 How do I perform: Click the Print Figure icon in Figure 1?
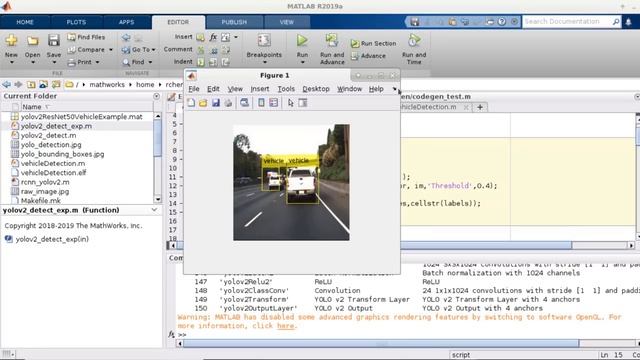pyautogui.click(x=228, y=103)
